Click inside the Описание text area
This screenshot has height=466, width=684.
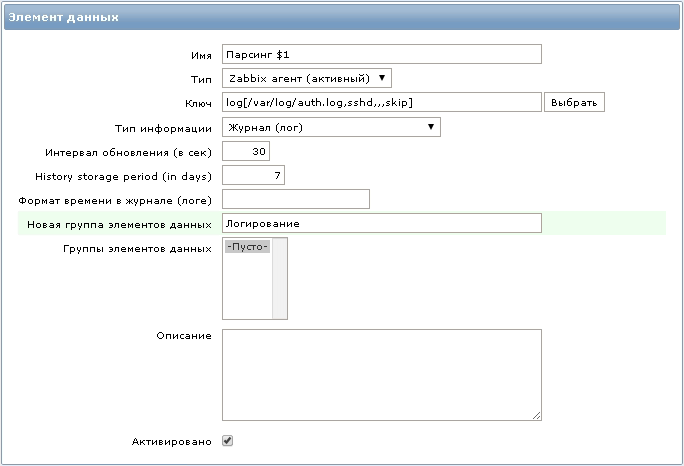point(381,374)
